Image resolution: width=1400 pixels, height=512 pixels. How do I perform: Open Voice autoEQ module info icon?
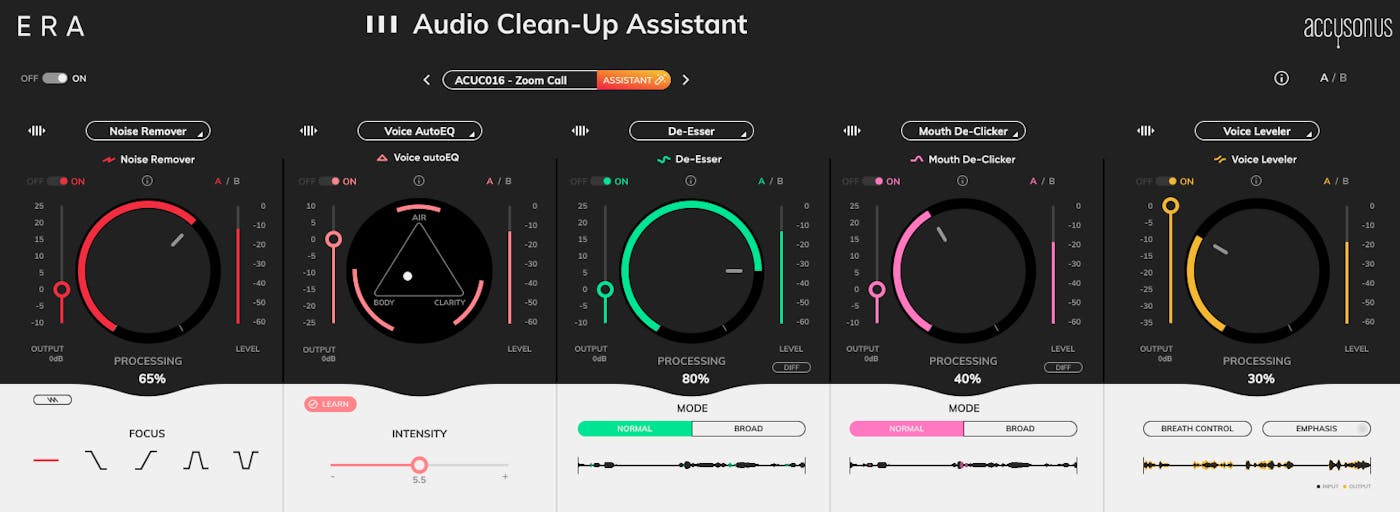tap(418, 181)
